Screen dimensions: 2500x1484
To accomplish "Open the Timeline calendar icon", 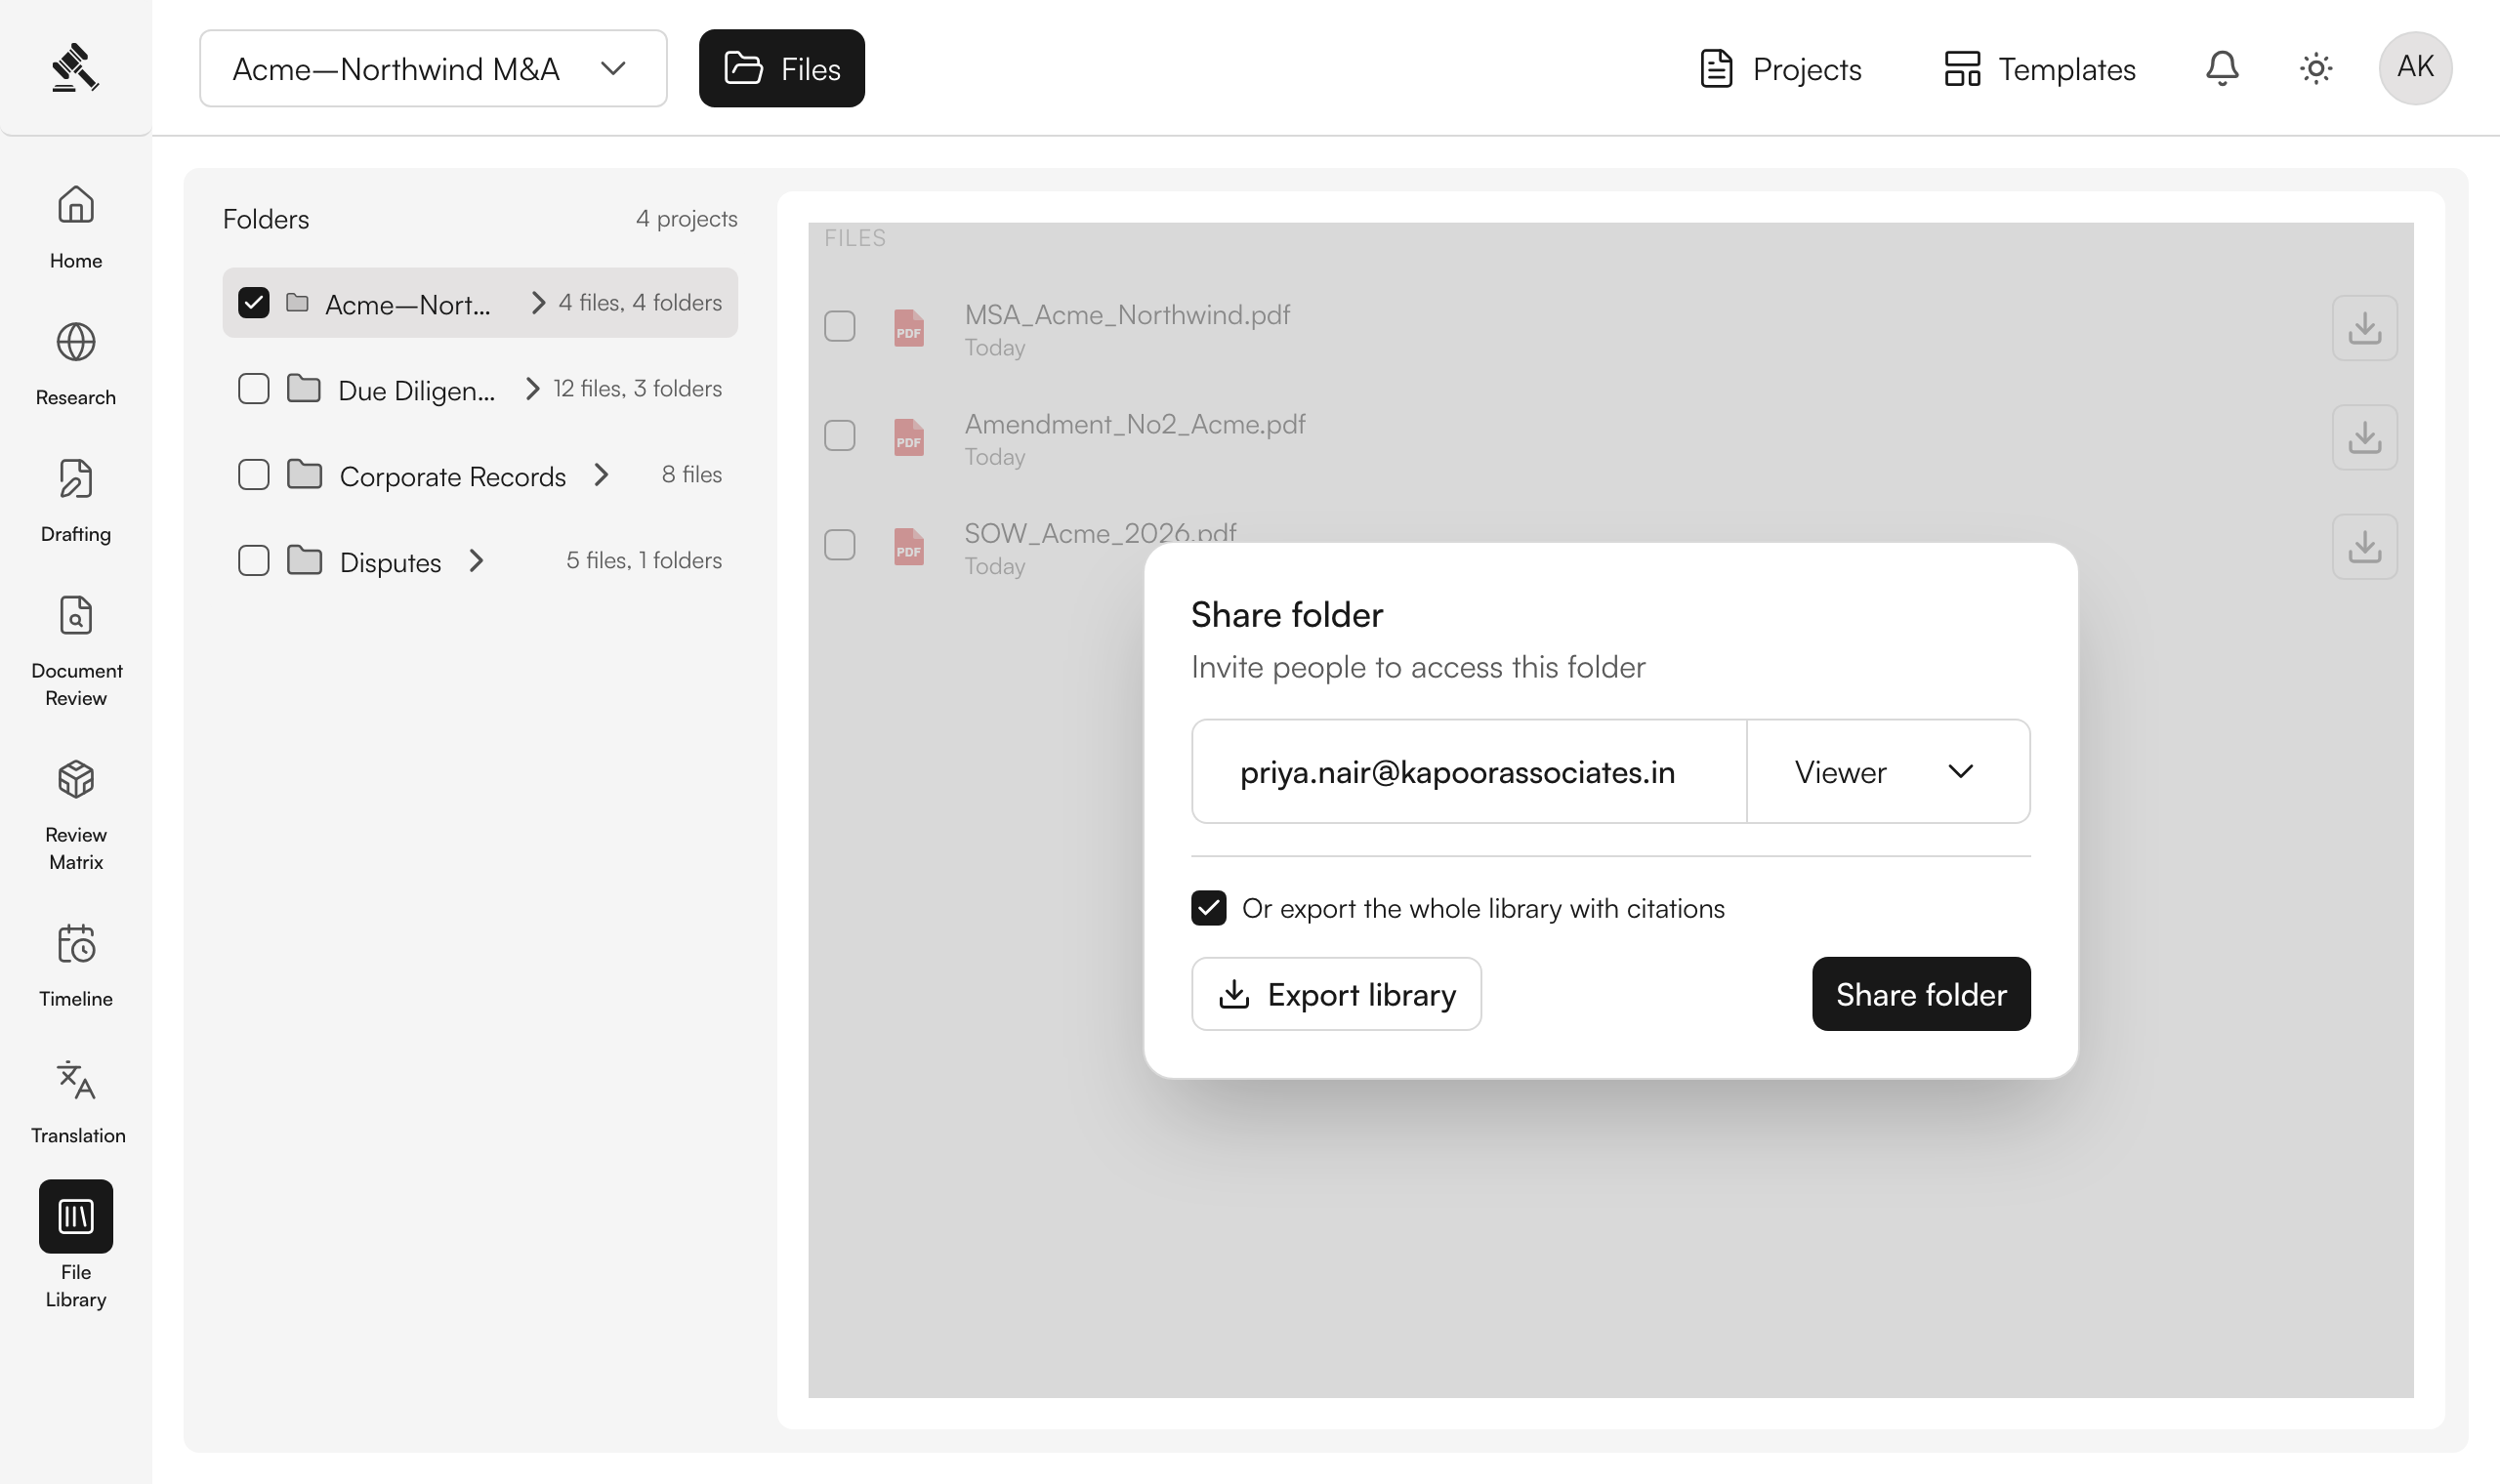I will coord(76,943).
